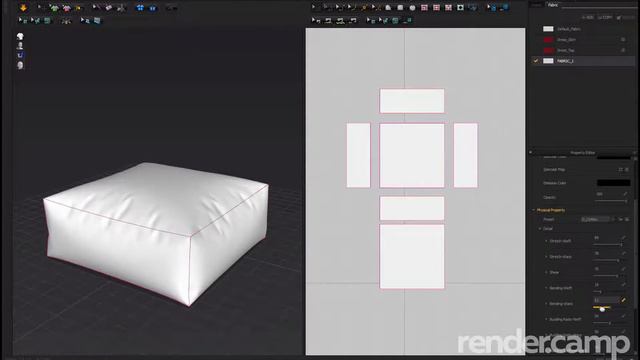This screenshot has height=360, width=640.
Task: Select the right side rectangle pattern piece
Action: (x=465, y=156)
